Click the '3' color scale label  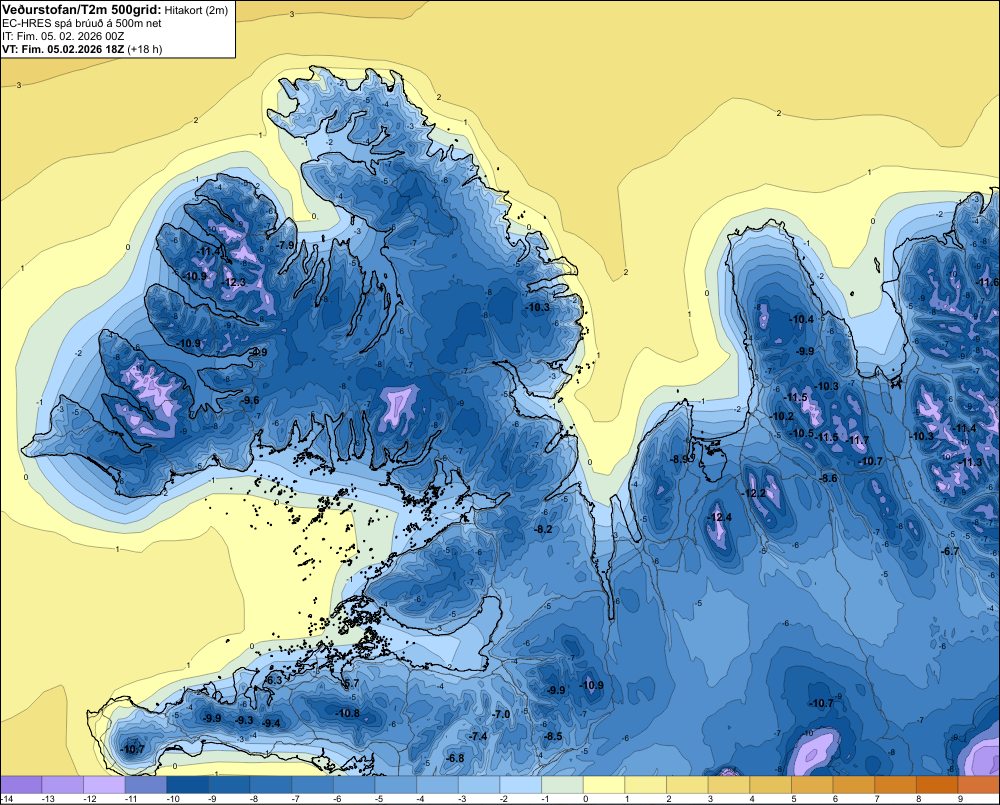pos(711,799)
